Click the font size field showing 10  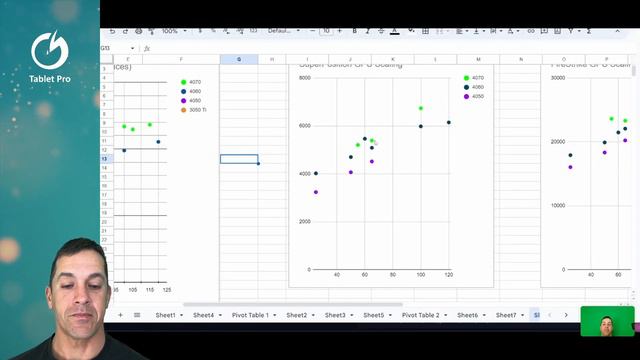tap(326, 31)
